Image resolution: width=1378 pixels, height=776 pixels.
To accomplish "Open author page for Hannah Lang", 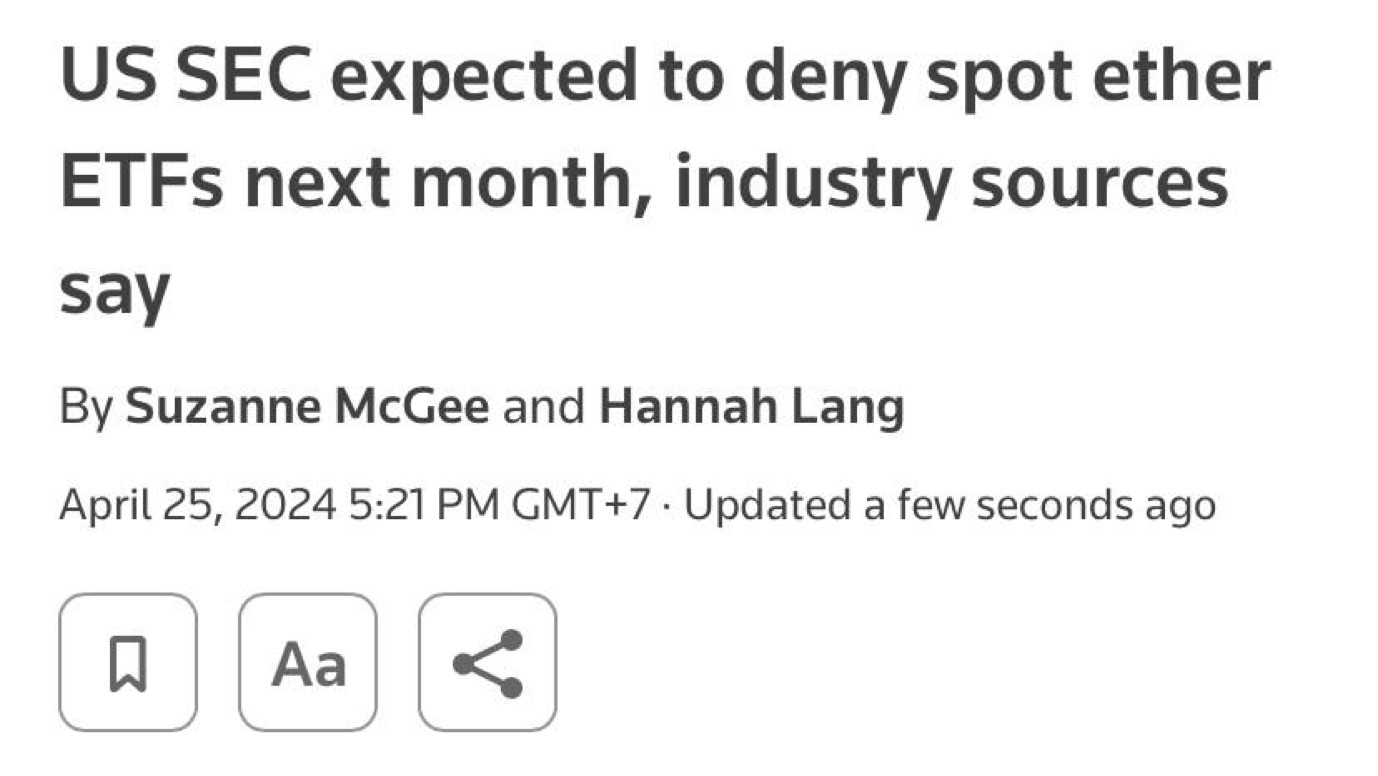I will (751, 407).
